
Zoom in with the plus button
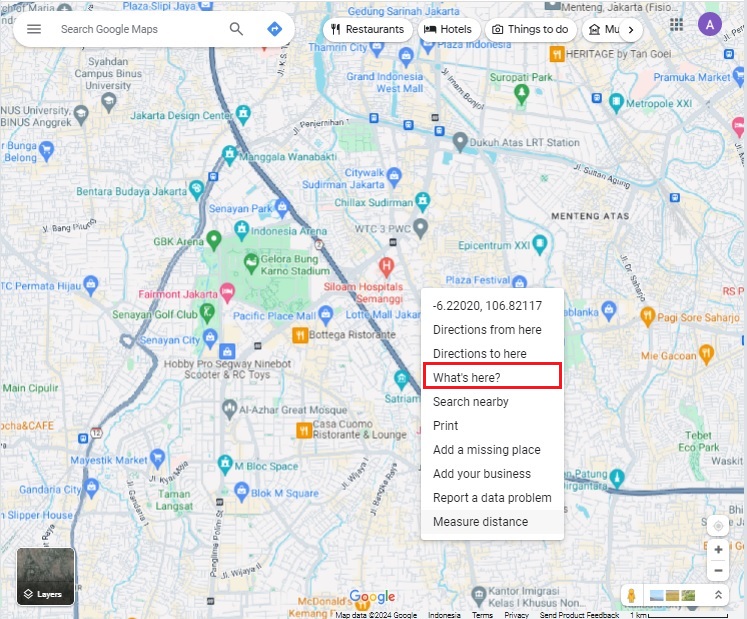click(x=718, y=549)
